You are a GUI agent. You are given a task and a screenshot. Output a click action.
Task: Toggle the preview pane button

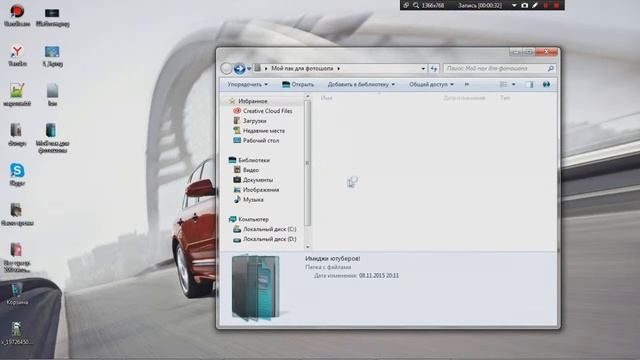529,84
